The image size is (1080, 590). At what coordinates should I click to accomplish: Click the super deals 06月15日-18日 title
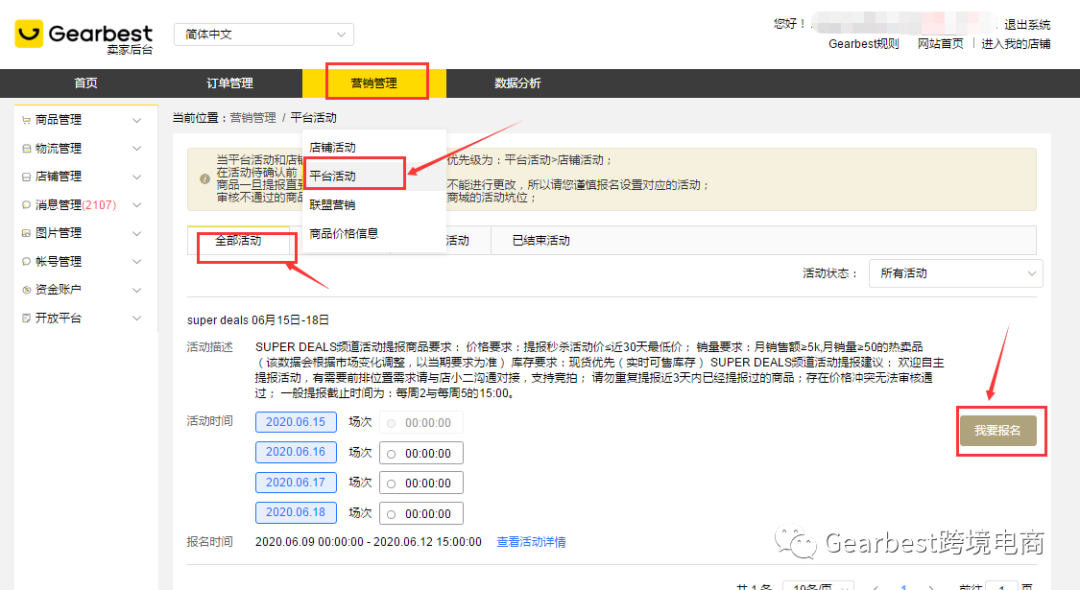[258, 320]
